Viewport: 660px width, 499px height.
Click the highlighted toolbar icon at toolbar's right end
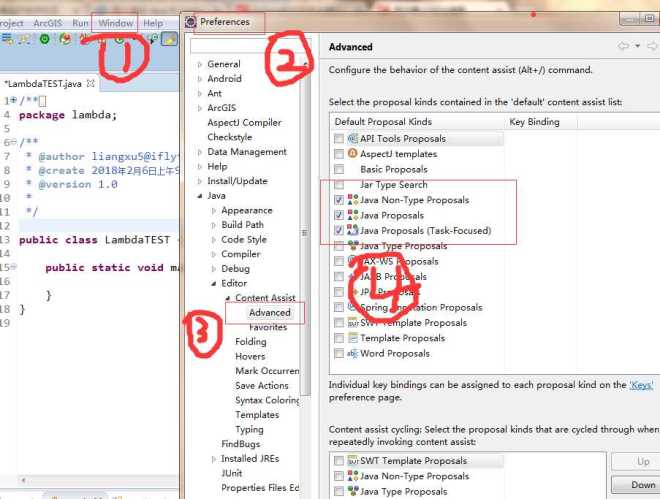point(170,39)
